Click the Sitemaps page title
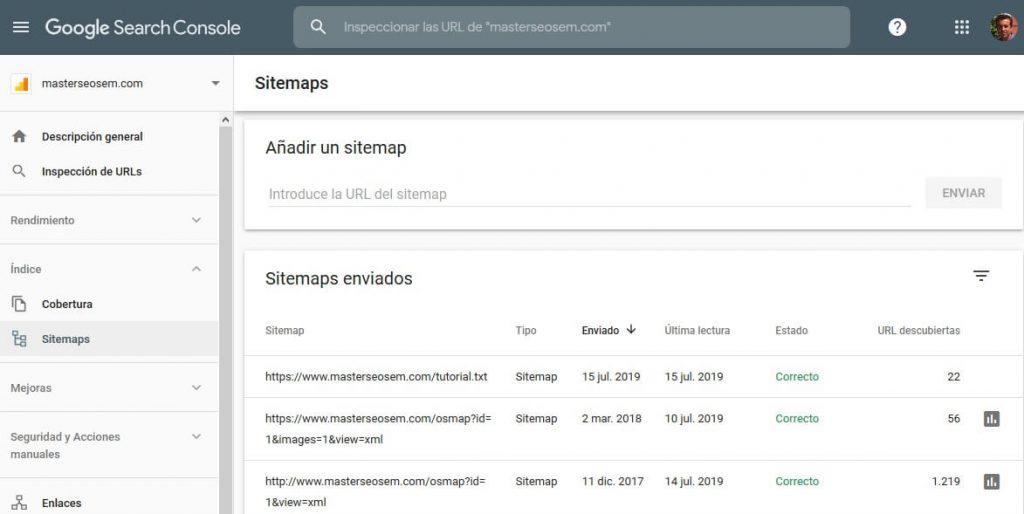This screenshot has height=514, width=1024. click(291, 83)
